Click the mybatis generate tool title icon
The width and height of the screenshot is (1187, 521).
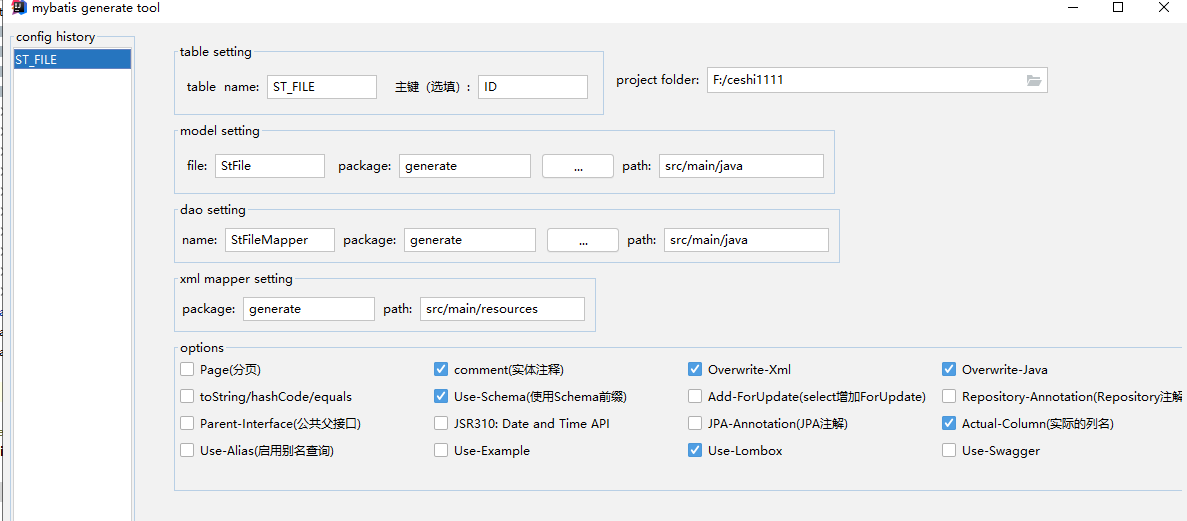[x=19, y=8]
